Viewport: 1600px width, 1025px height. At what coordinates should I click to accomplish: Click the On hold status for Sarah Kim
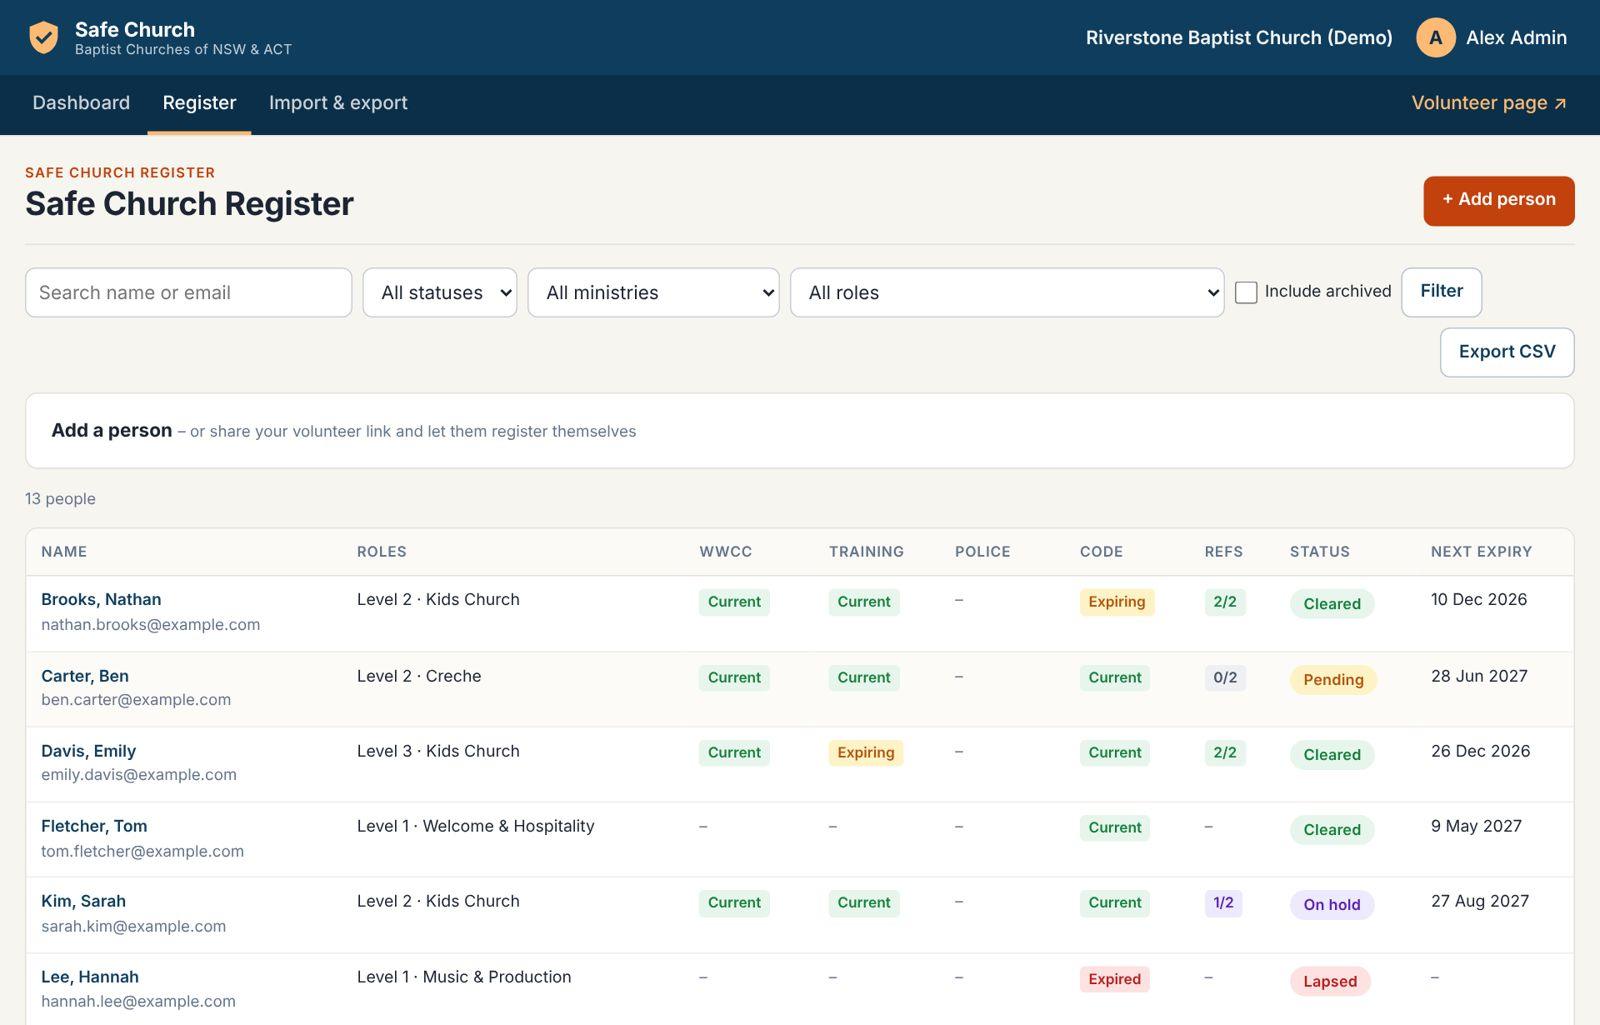(1331, 905)
